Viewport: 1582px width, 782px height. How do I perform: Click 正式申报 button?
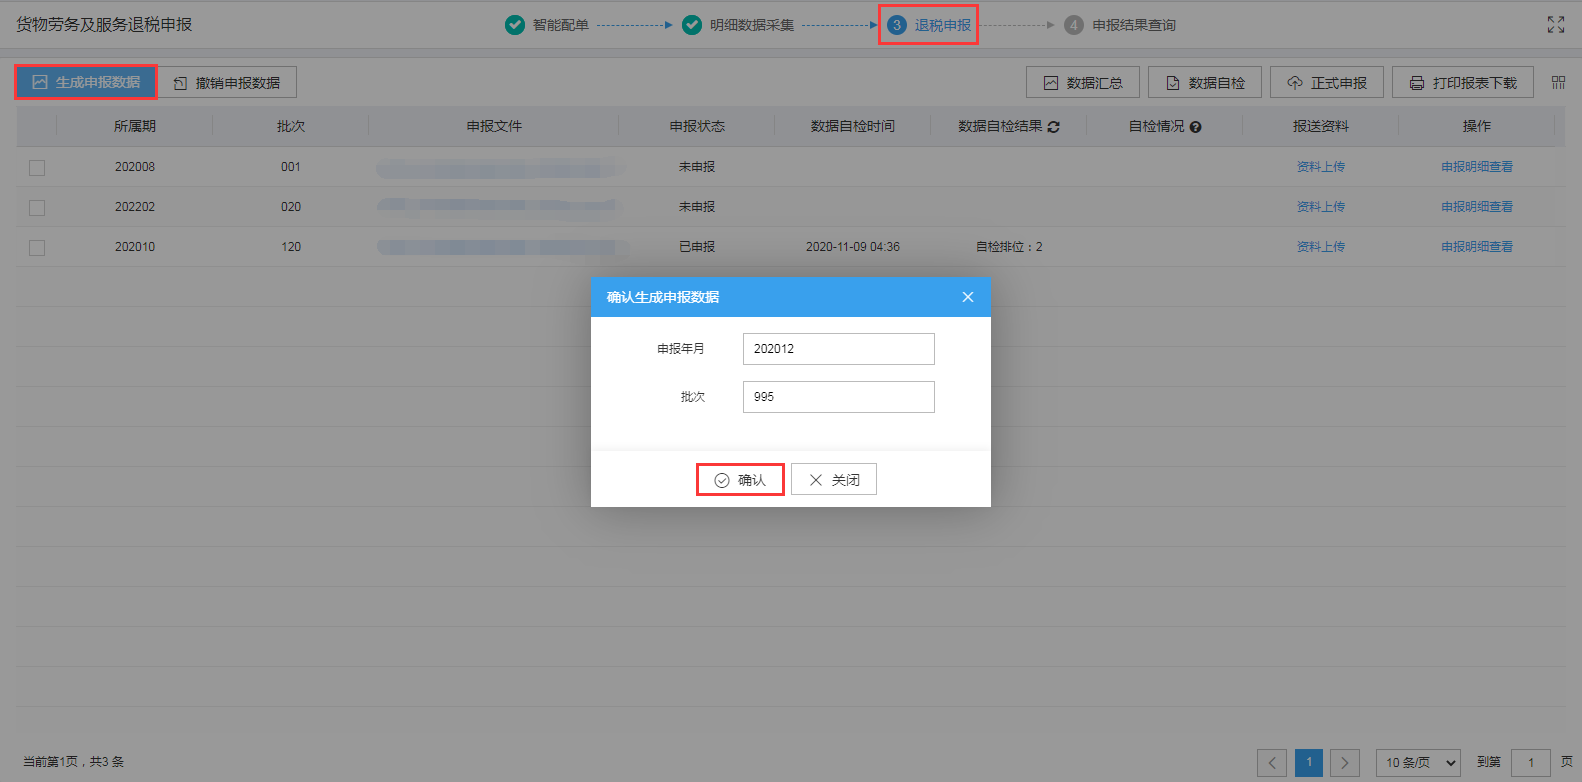click(x=1327, y=82)
